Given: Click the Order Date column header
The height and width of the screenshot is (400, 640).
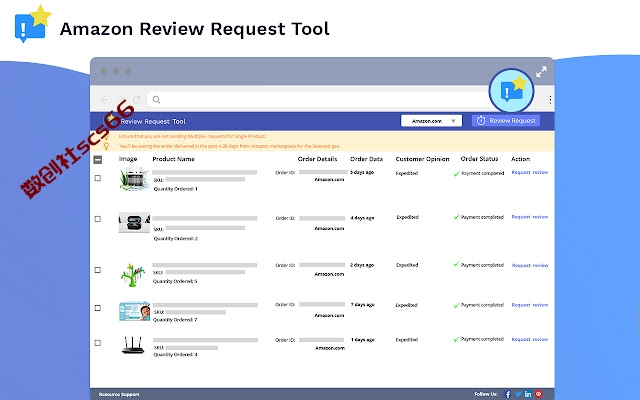Looking at the screenshot, I should point(367,159).
